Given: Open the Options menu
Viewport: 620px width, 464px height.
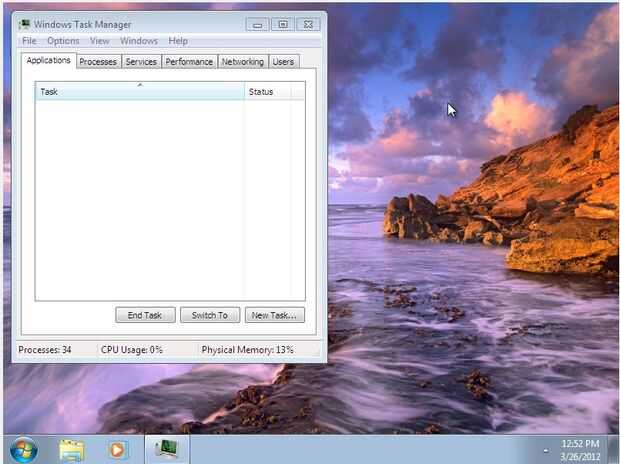Looking at the screenshot, I should pos(63,41).
